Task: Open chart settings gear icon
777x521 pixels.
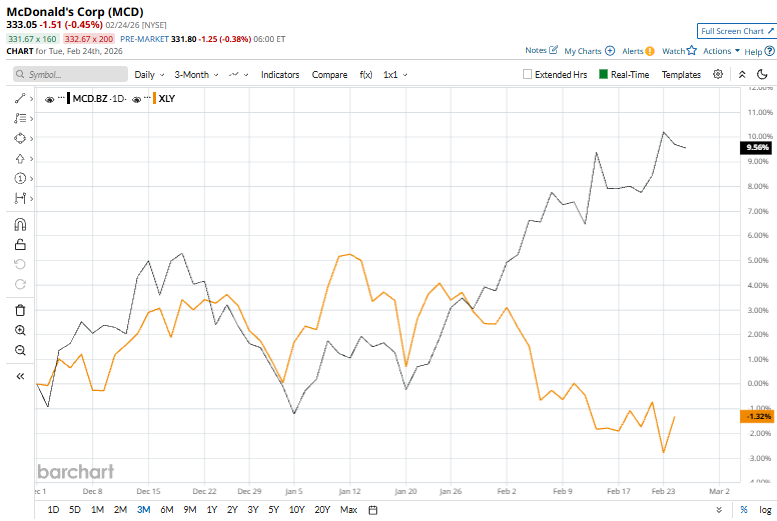Action: pos(718,74)
